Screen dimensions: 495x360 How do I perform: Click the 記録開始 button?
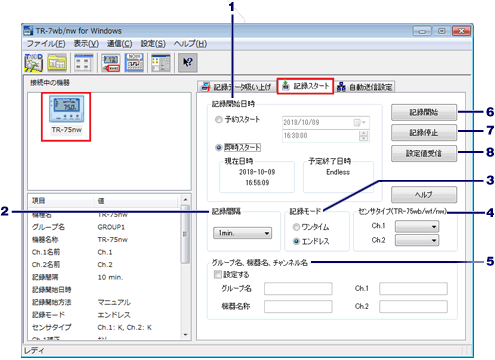(424, 112)
